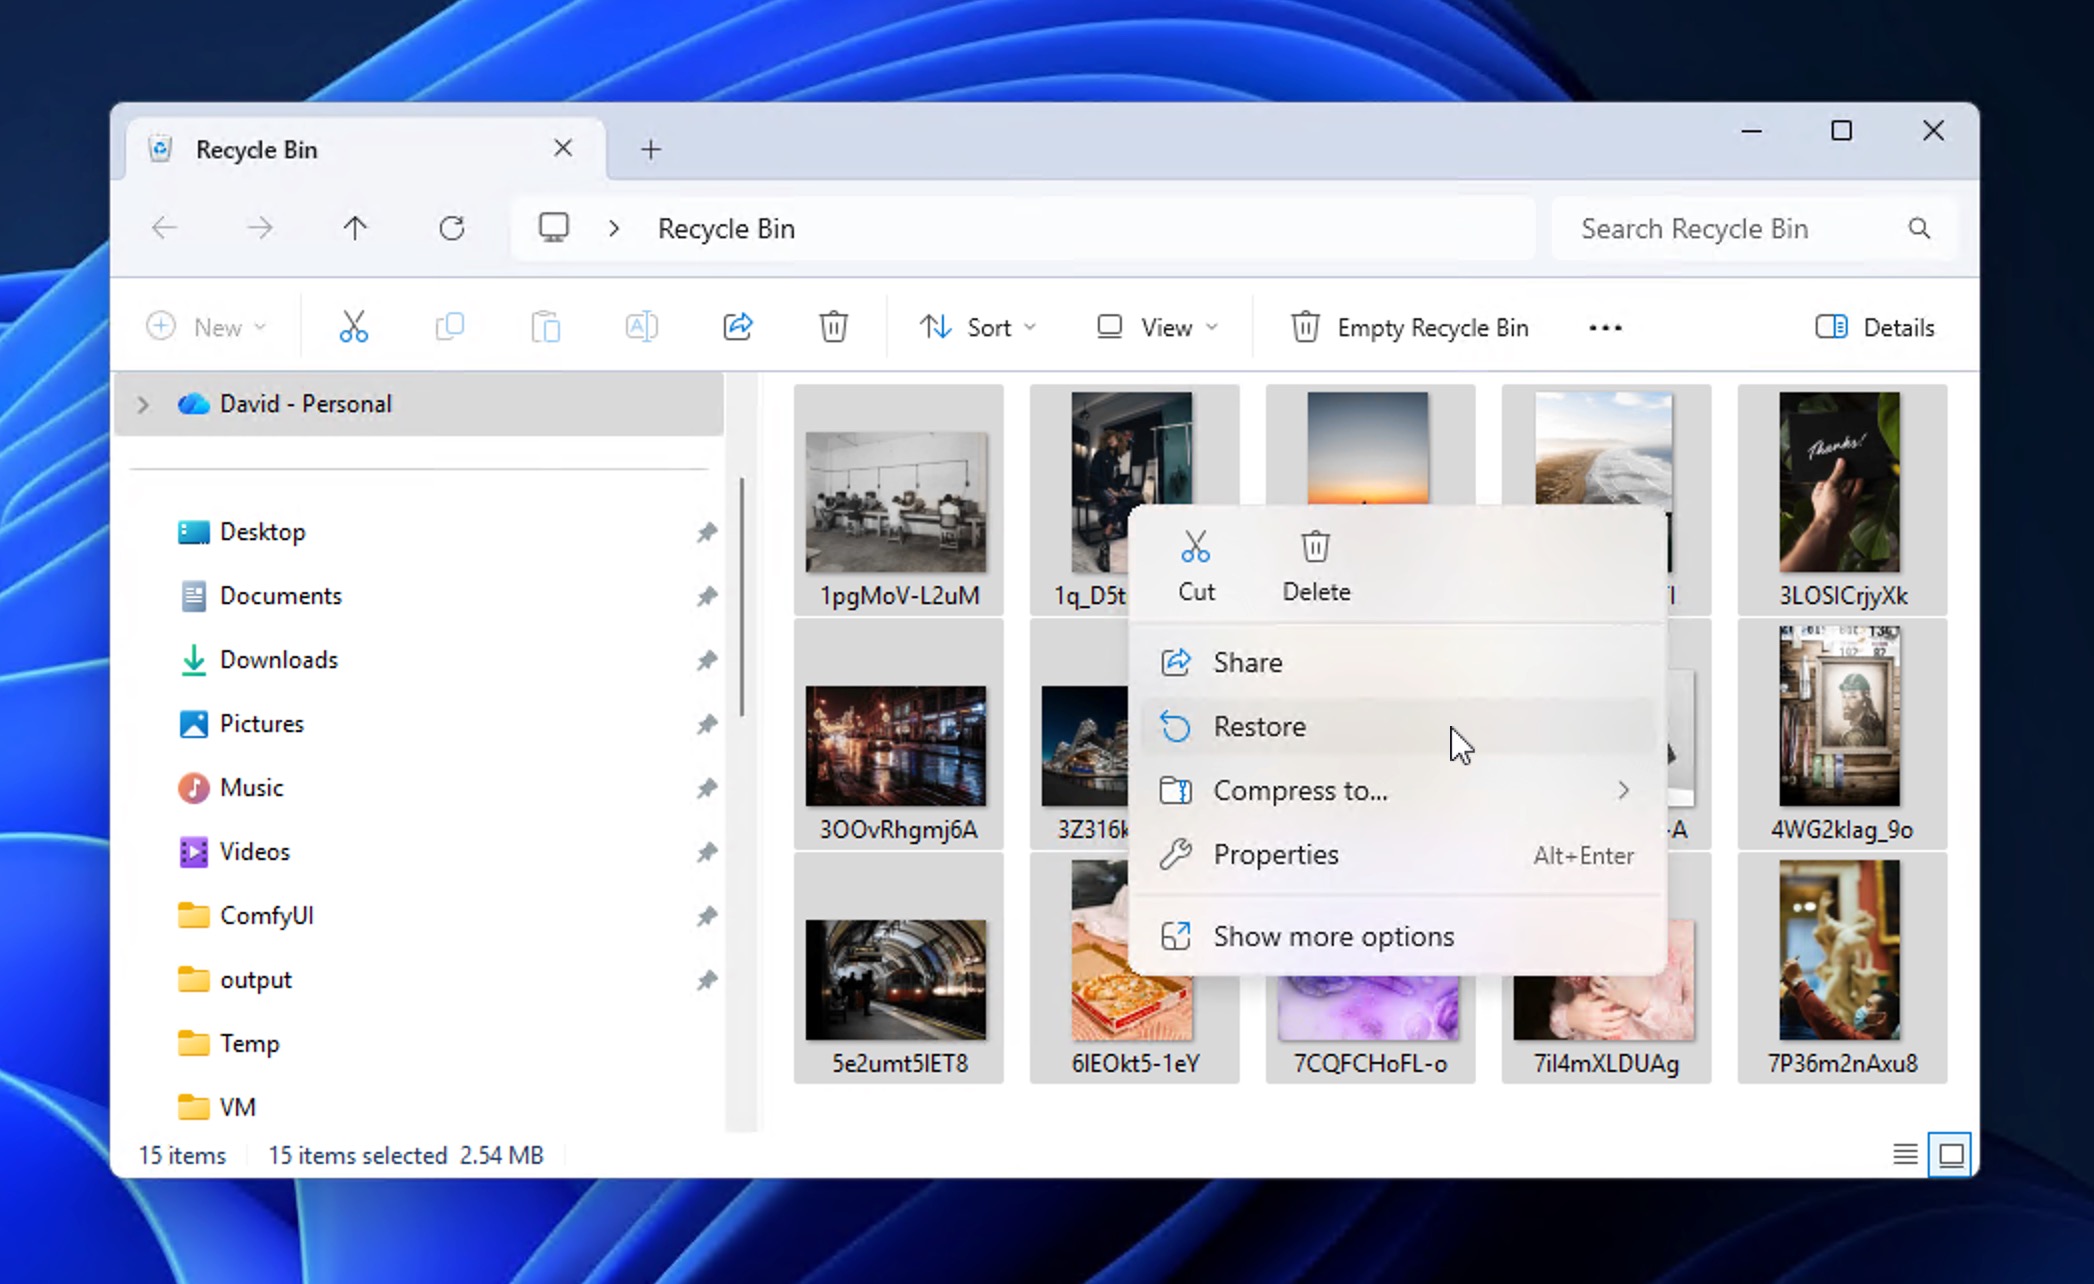Click the Share icon in the toolbar
Viewport: 2094px width, 1284px height.
(738, 326)
